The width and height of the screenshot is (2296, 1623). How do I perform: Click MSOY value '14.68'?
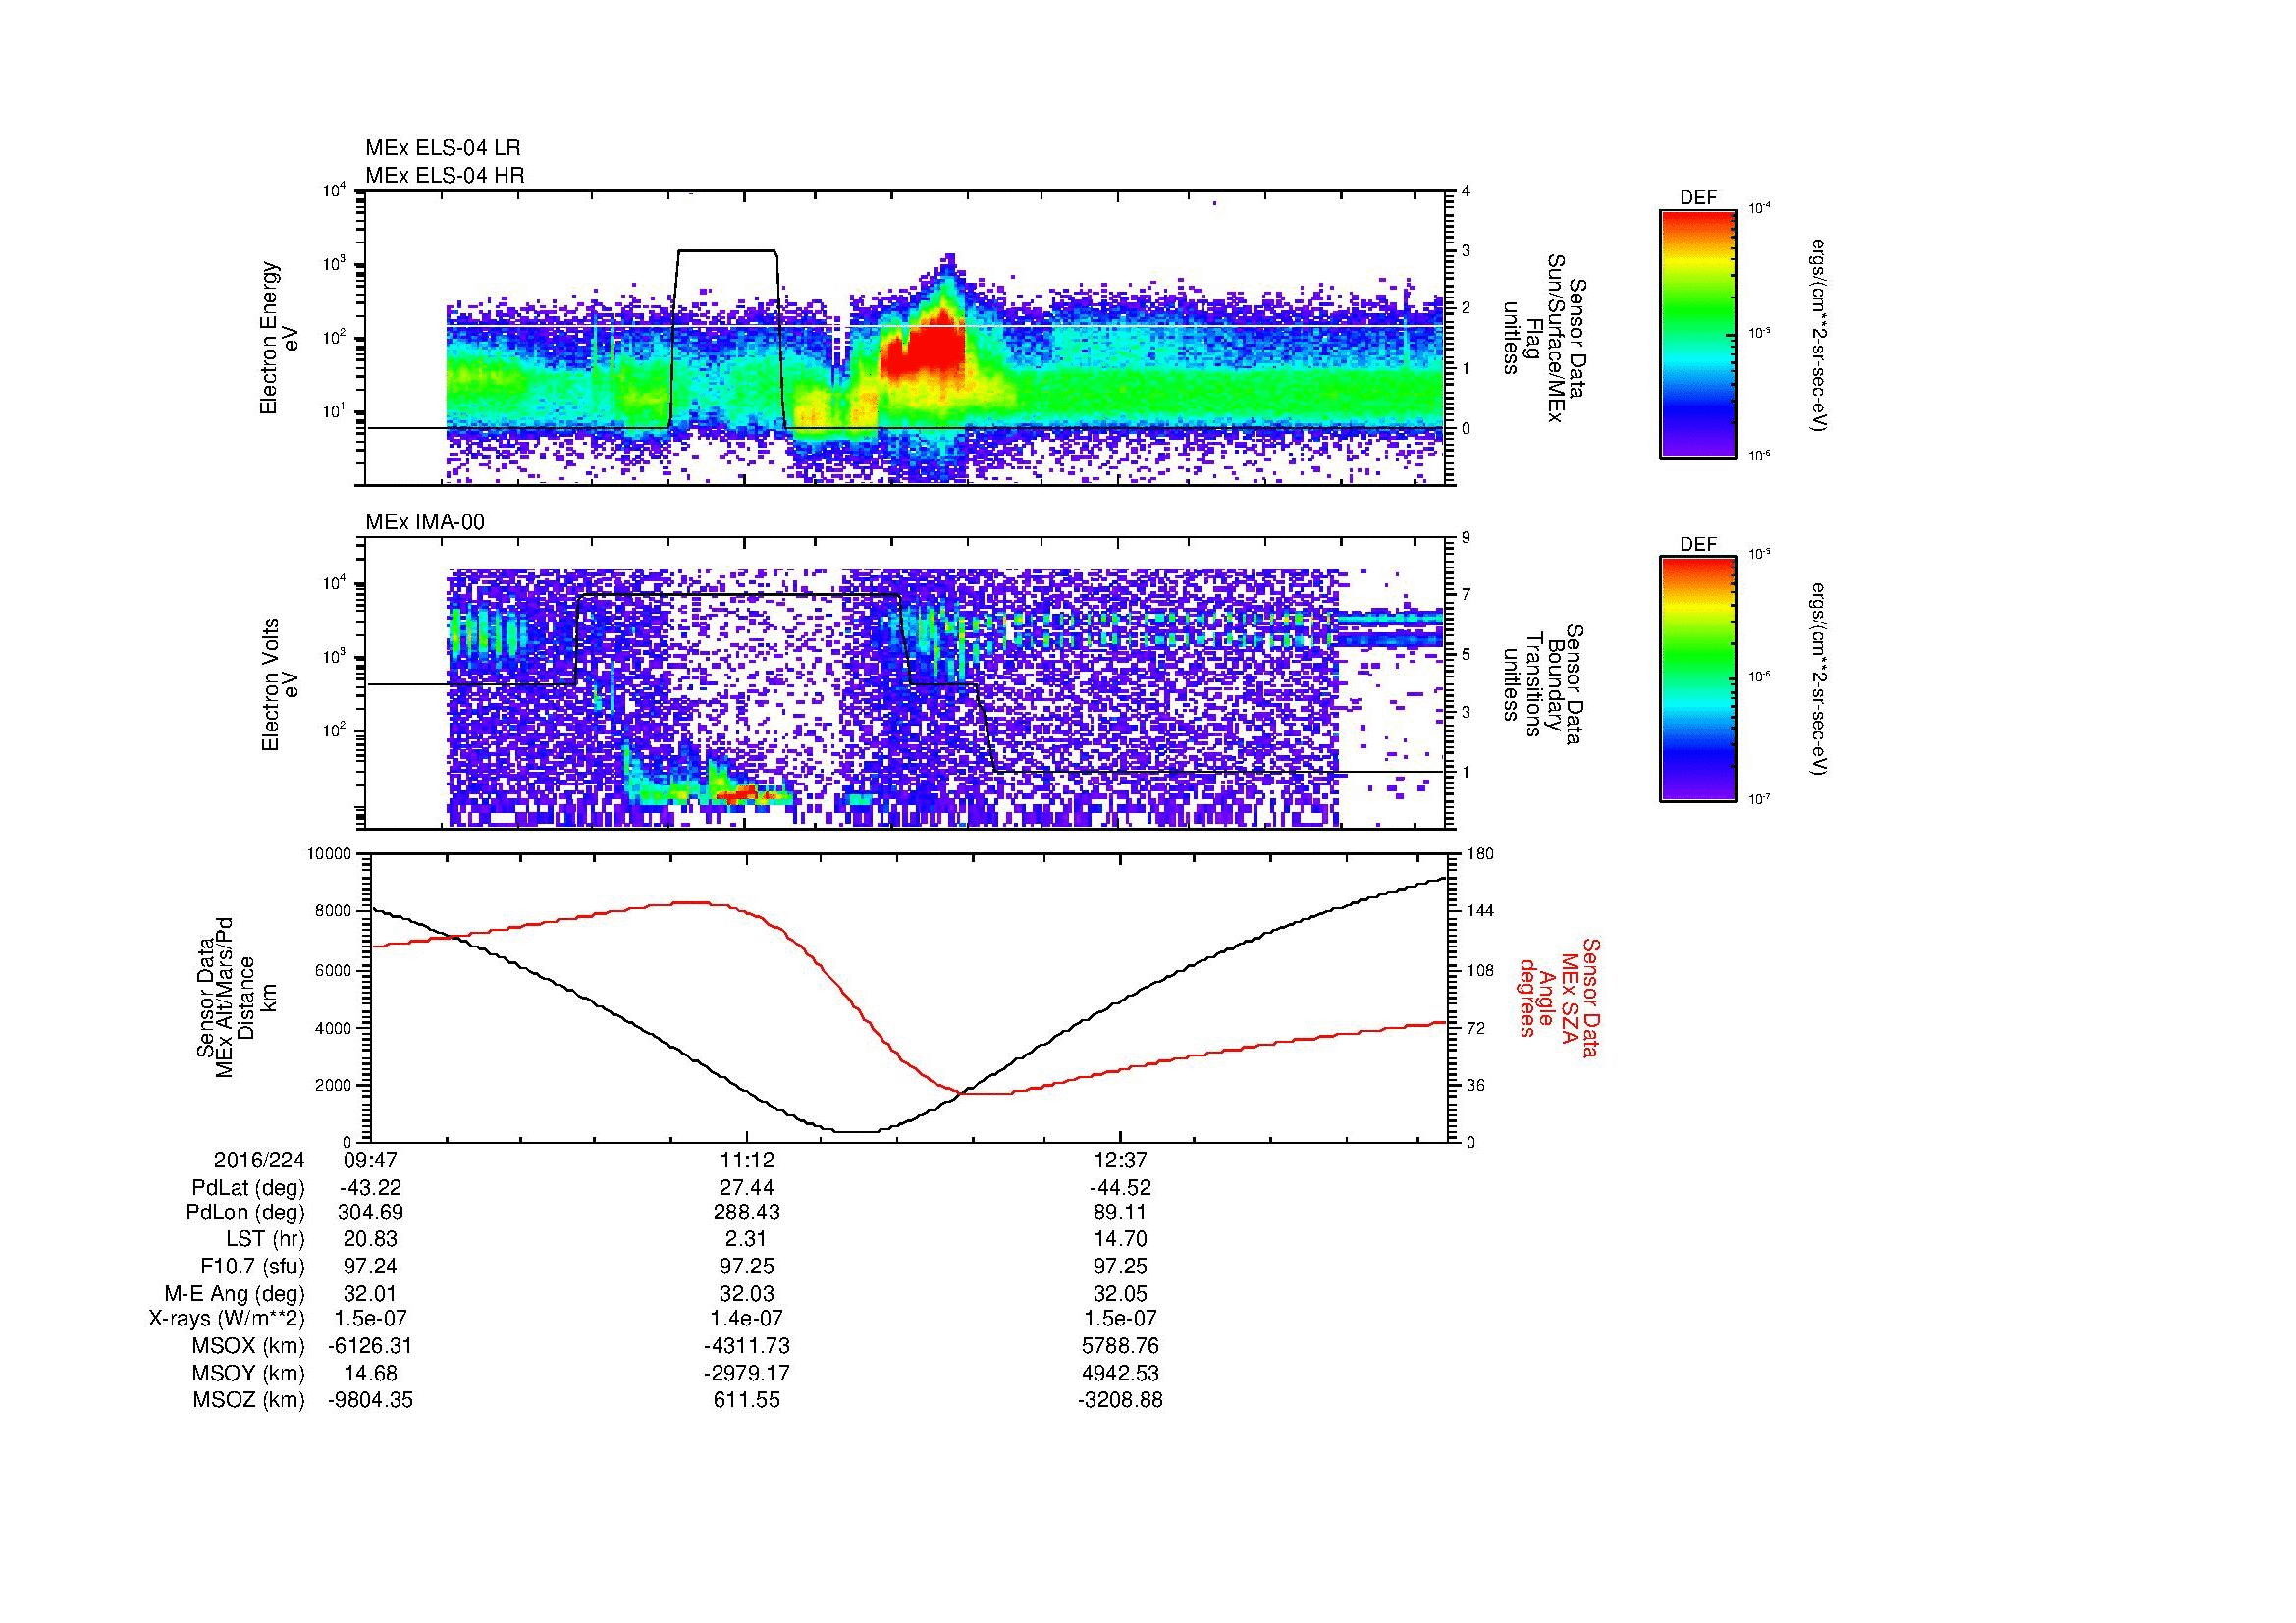tap(371, 1373)
